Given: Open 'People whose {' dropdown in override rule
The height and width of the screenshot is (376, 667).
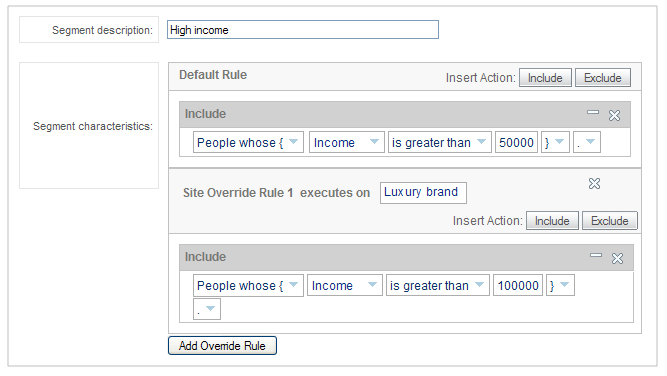Looking at the screenshot, I should coord(248,285).
